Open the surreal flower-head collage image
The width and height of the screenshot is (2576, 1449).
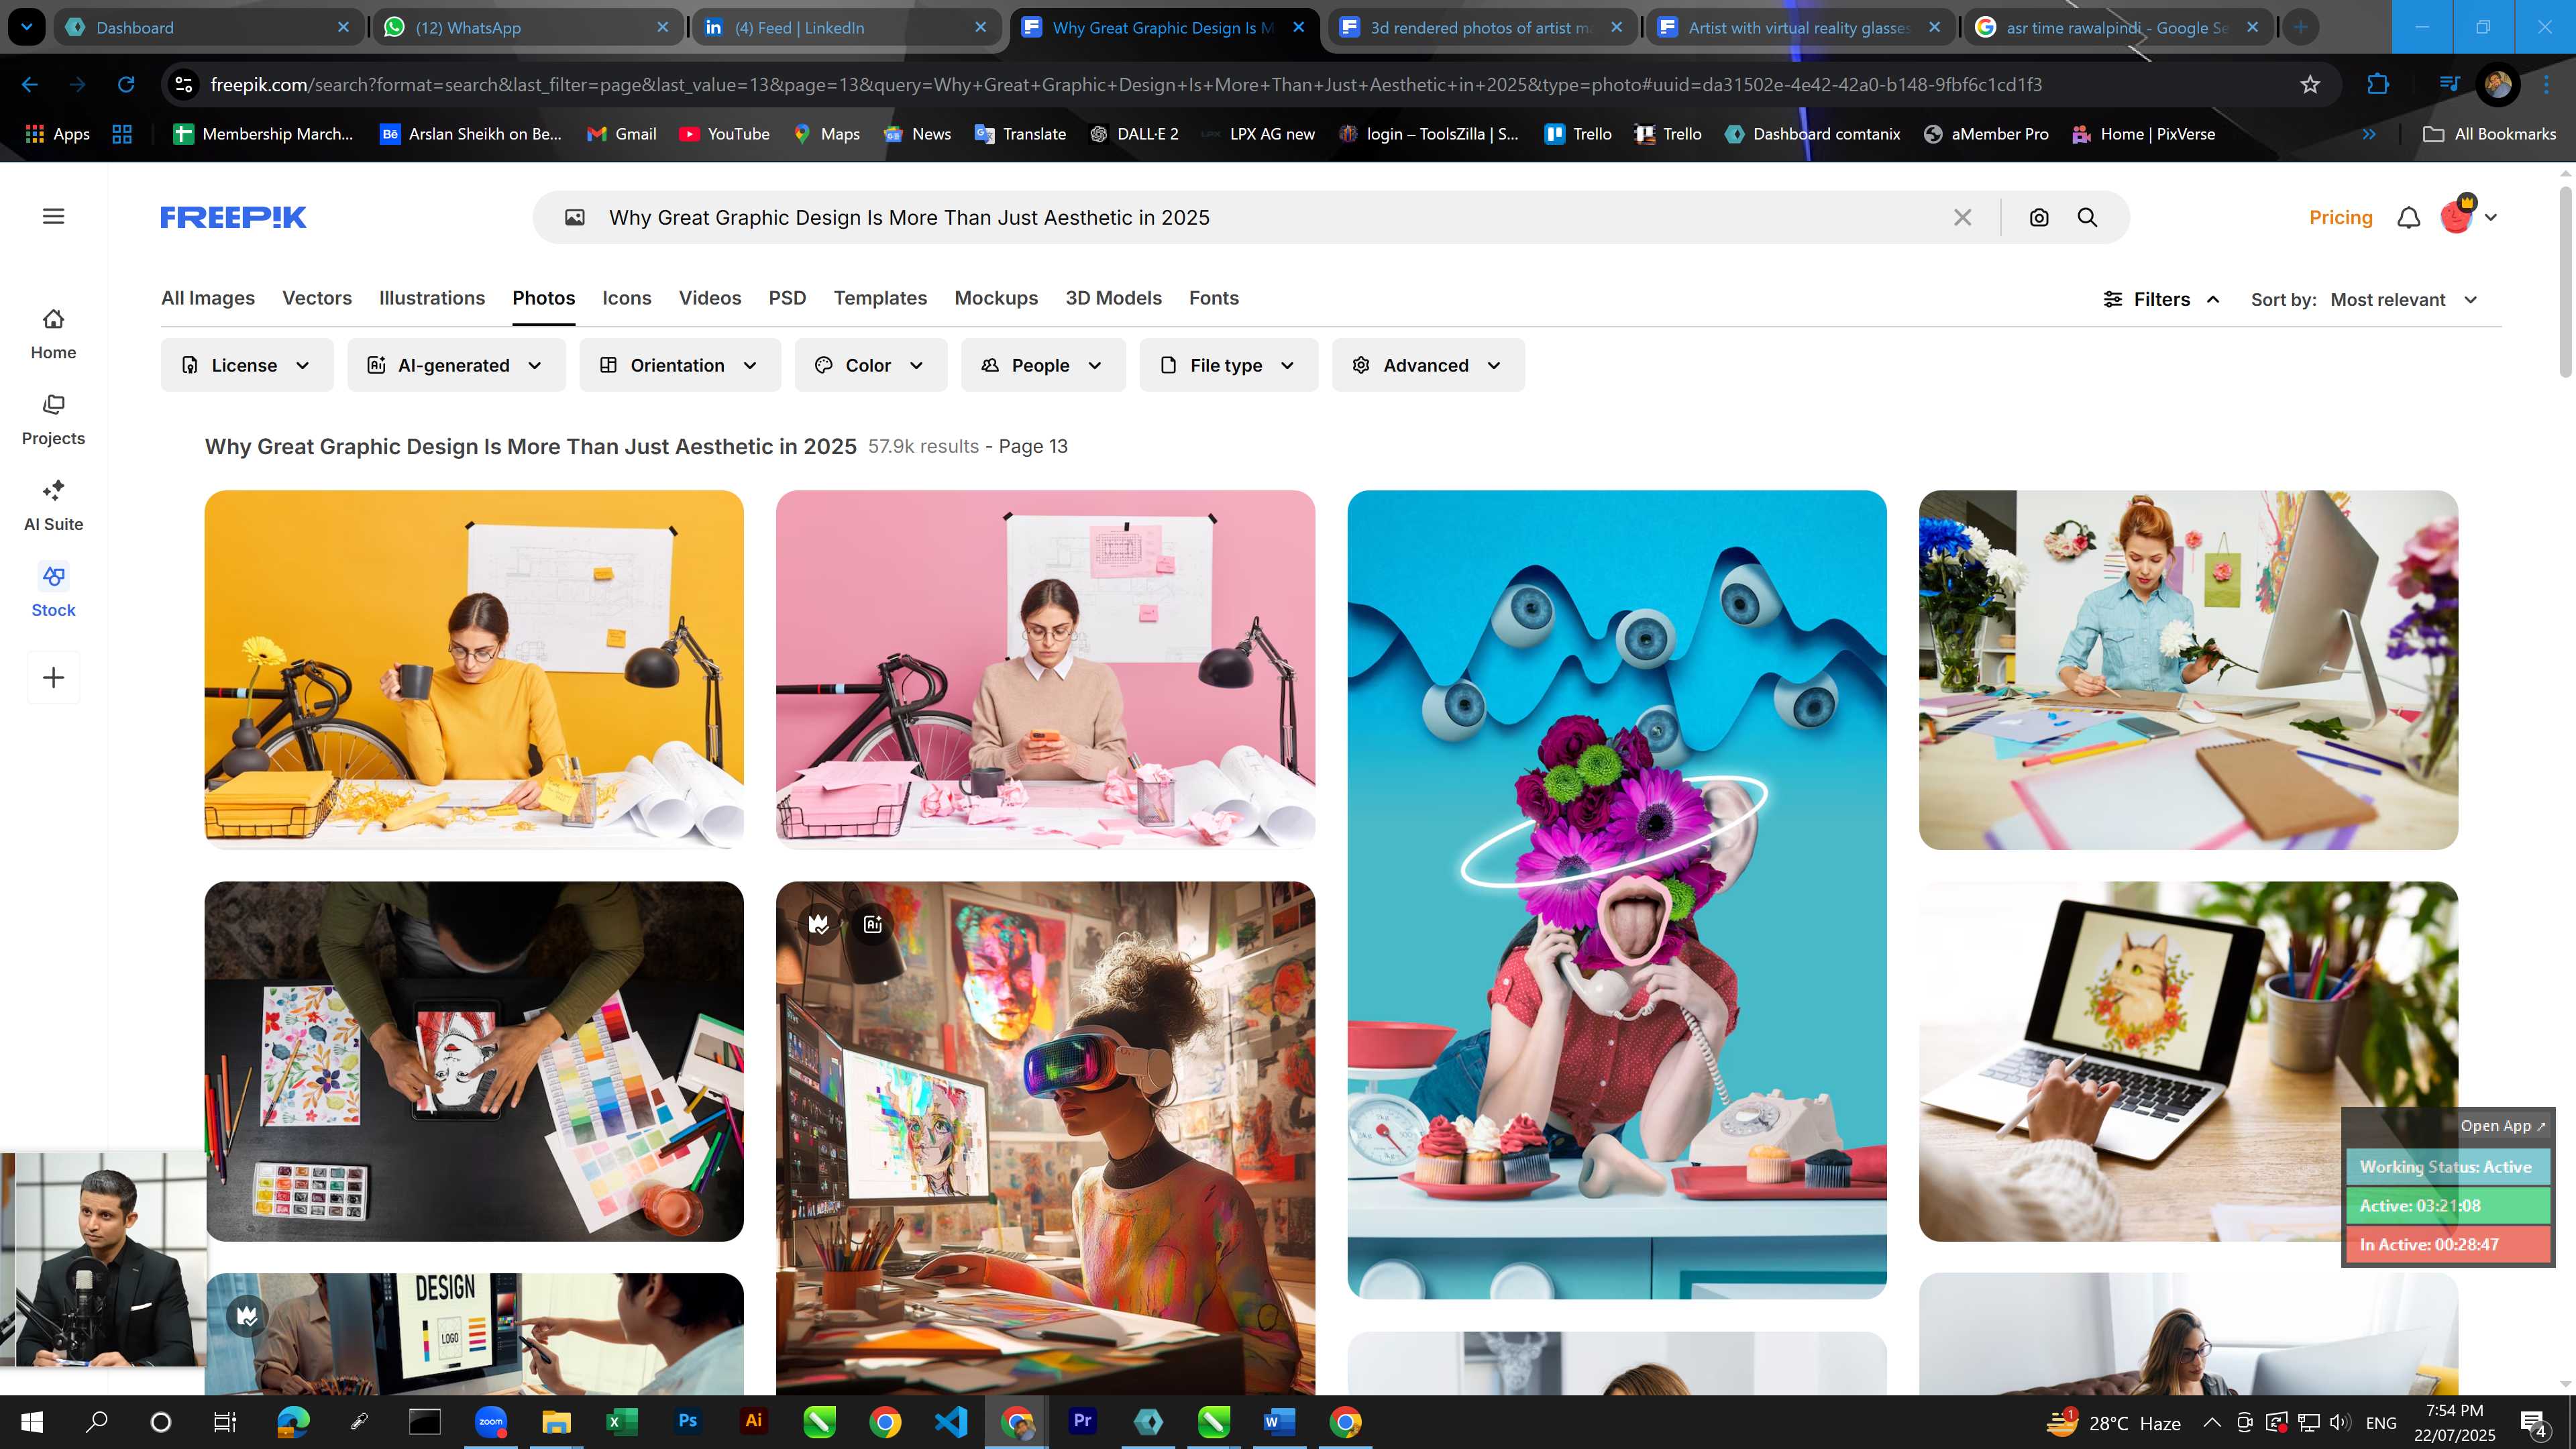[x=1616, y=894]
